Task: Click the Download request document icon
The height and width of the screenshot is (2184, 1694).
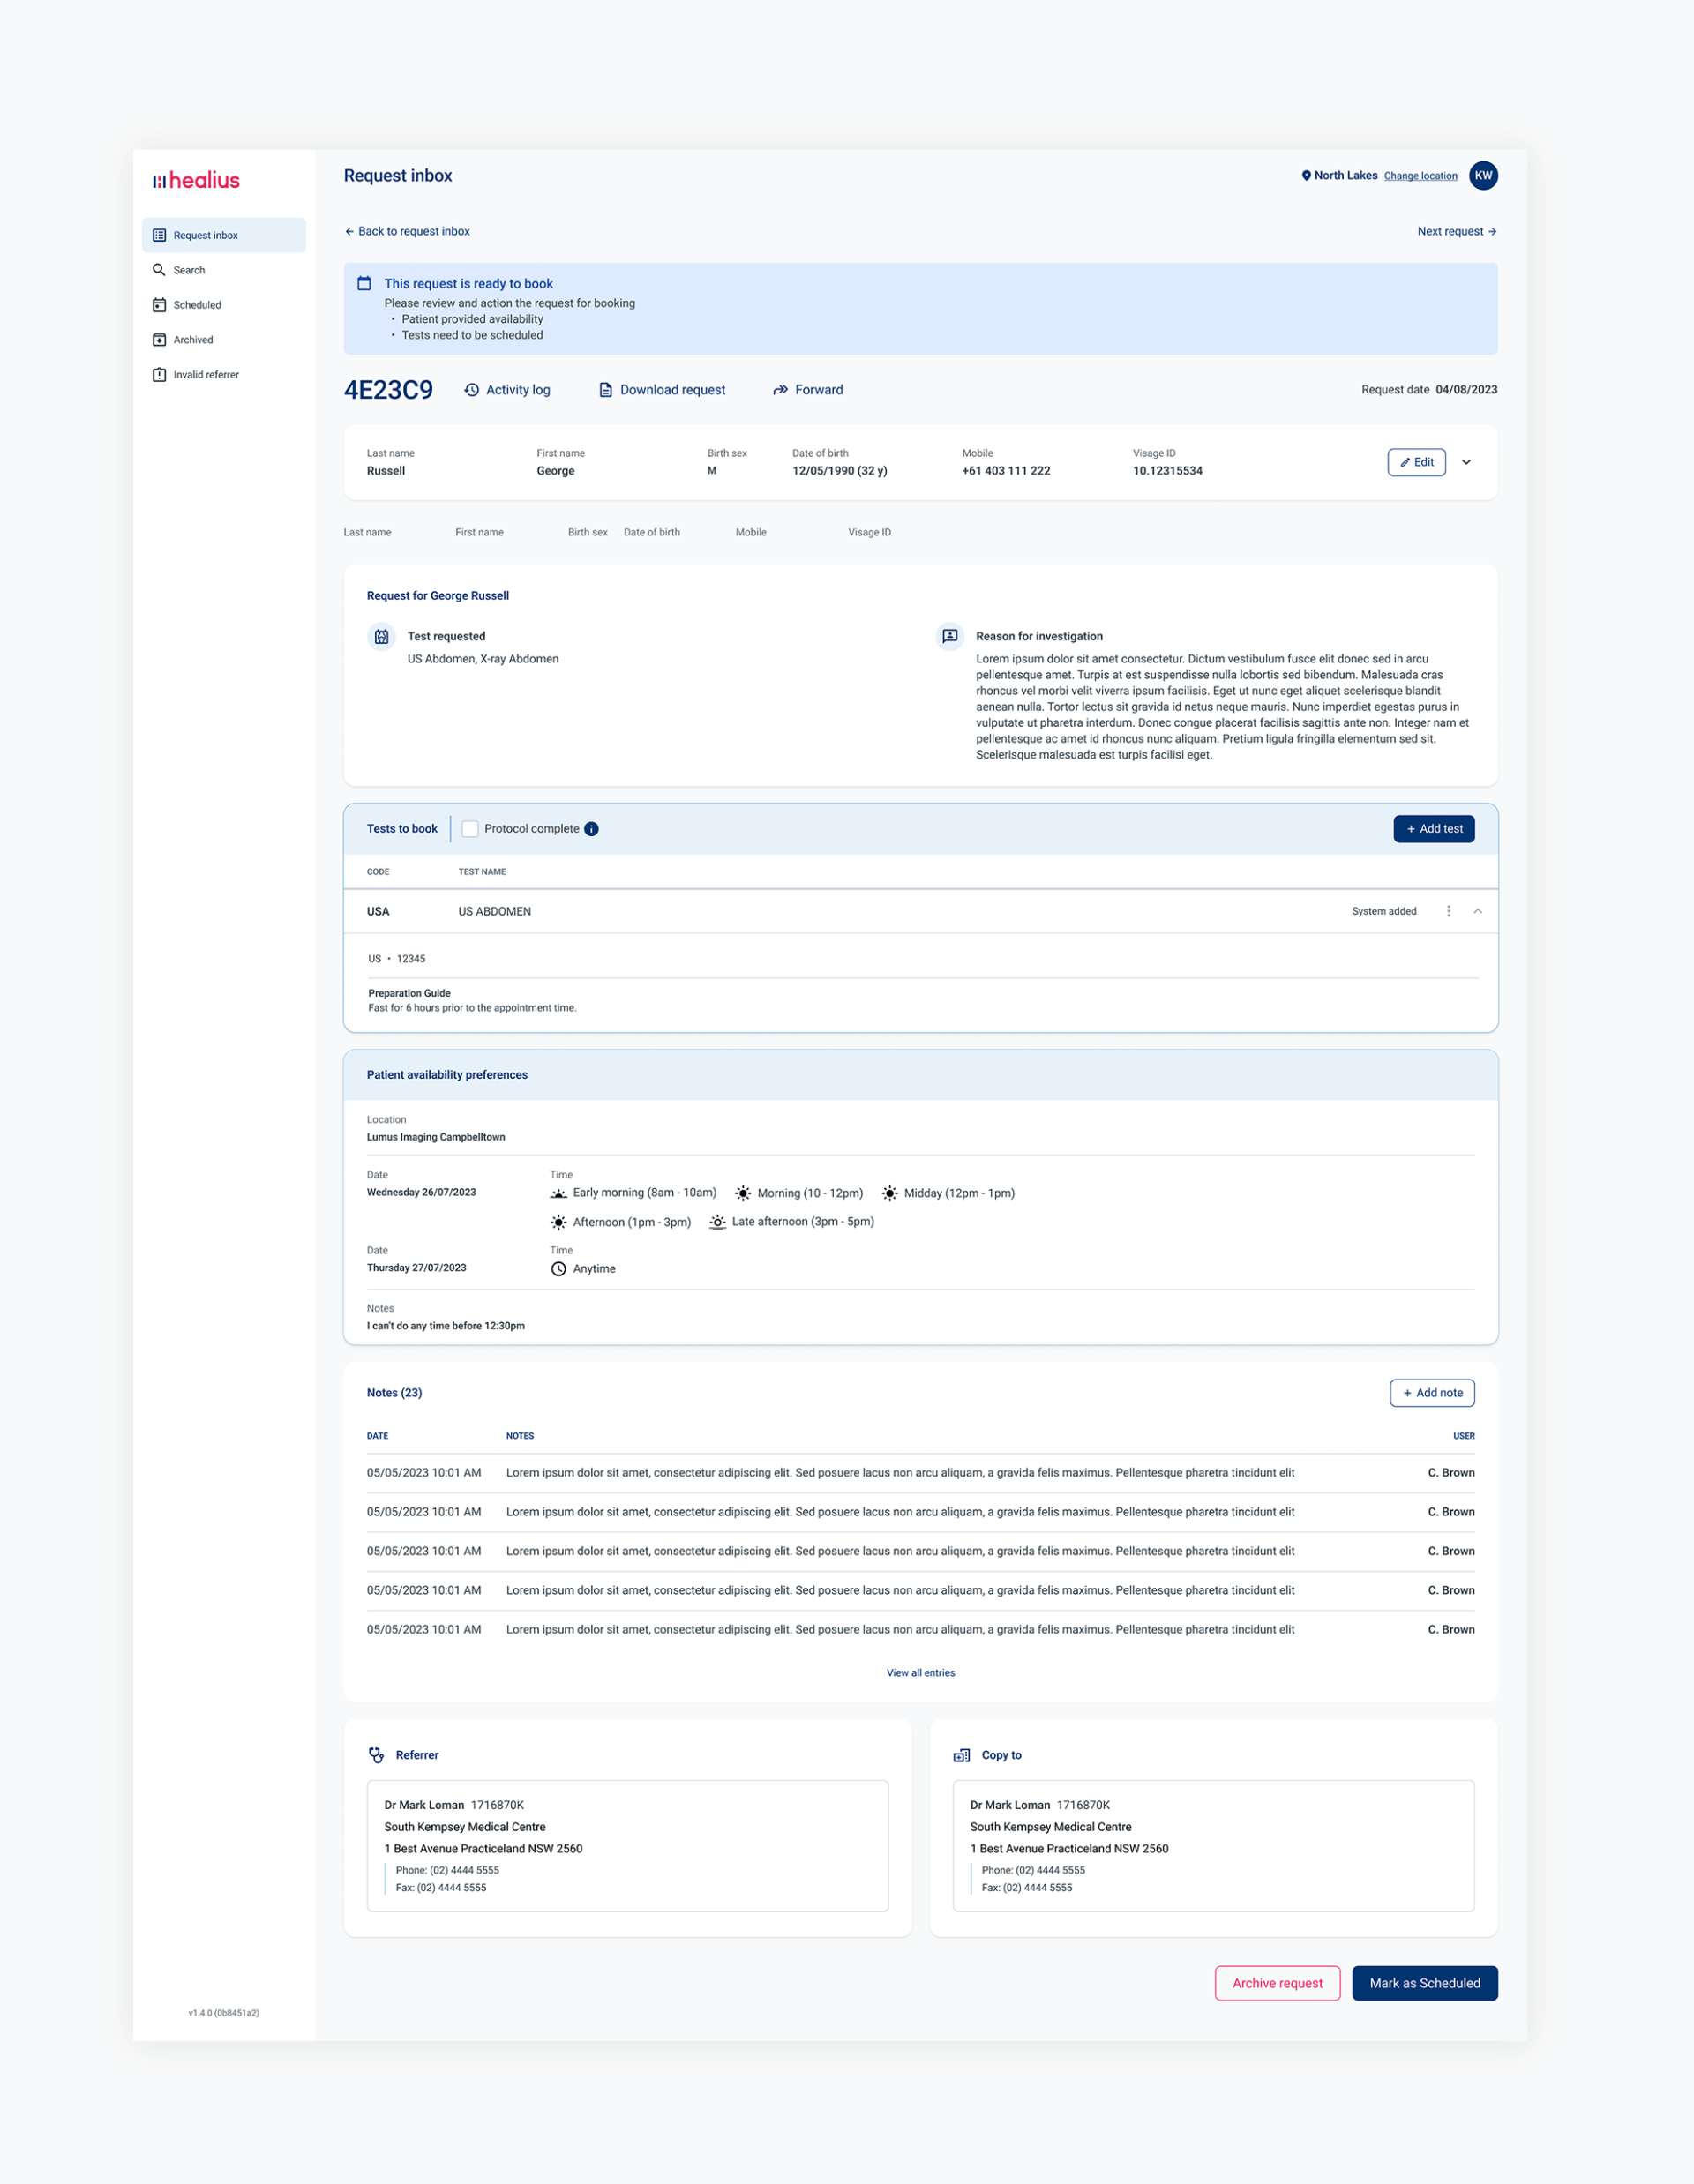Action: [605, 390]
